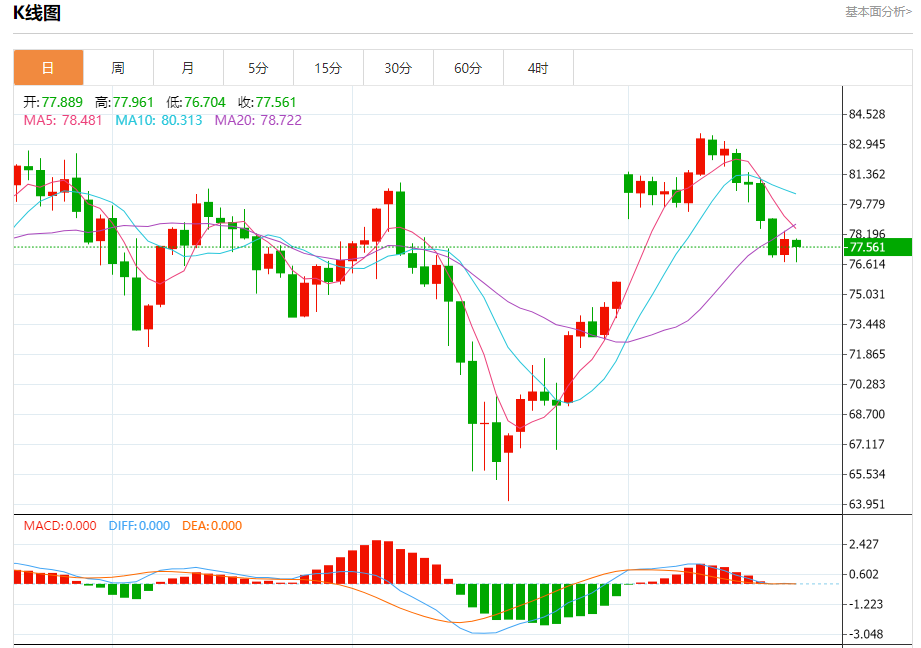The height and width of the screenshot is (648, 921).
Task: Click the DEA:0.000 label
Action: click(x=212, y=526)
